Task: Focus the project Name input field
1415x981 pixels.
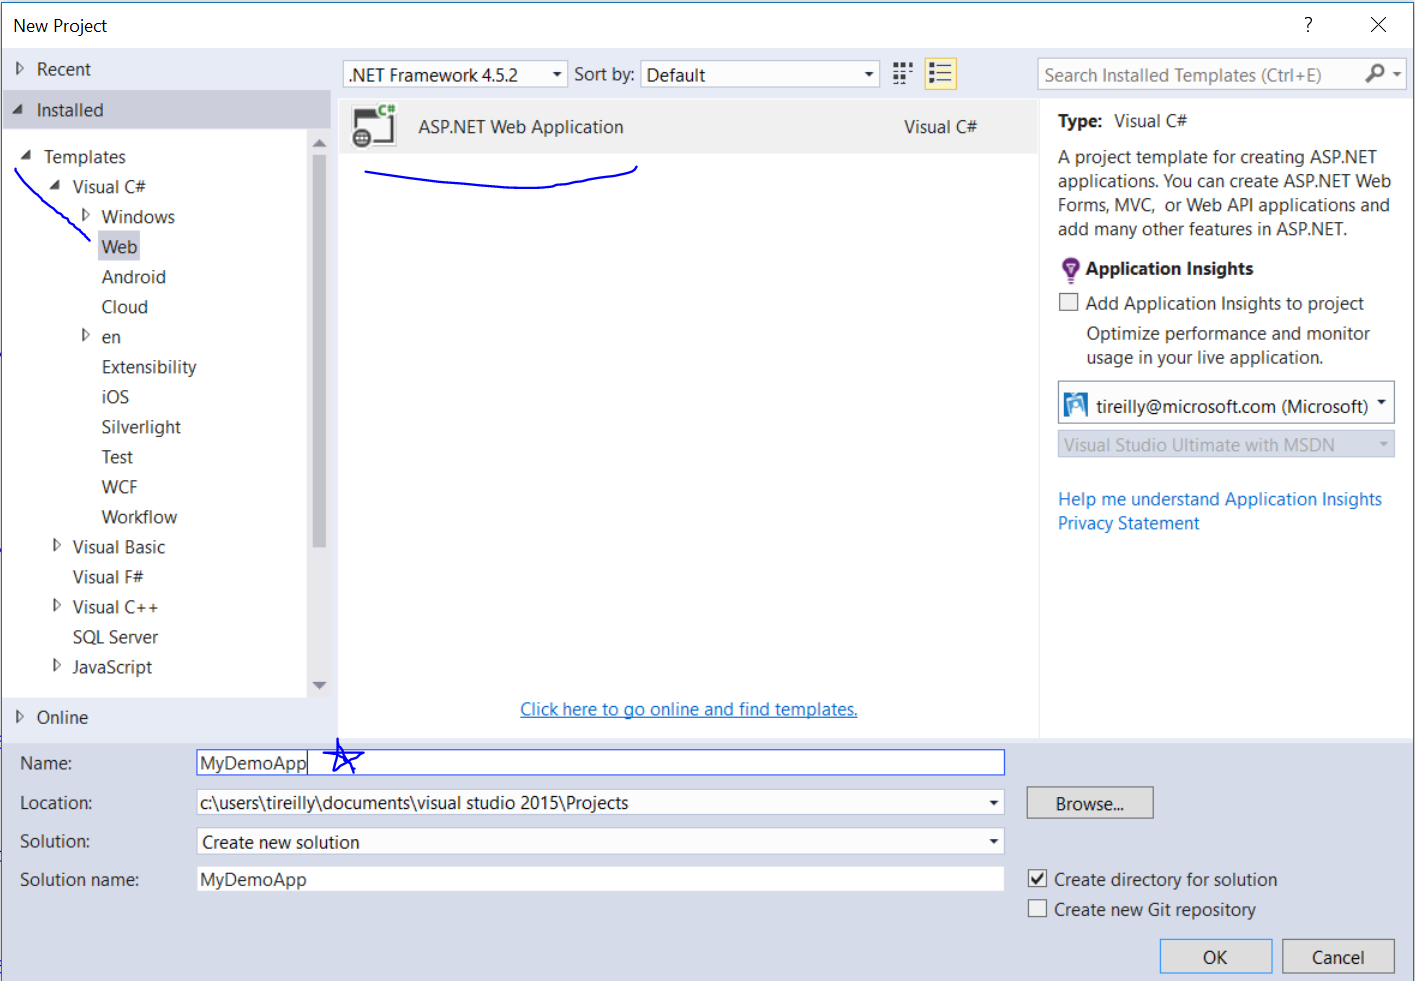Action: pyautogui.click(x=600, y=763)
